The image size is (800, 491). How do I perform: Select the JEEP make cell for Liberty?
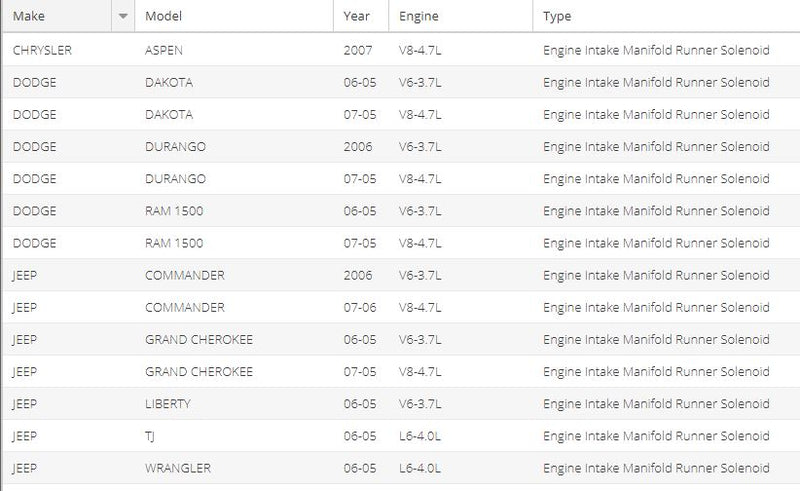click(24, 404)
